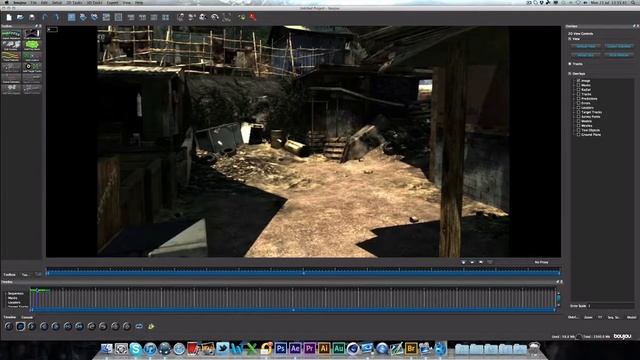This screenshot has width=640, height=360.
Task: Click the leftmost playback control button
Action: coord(9,326)
